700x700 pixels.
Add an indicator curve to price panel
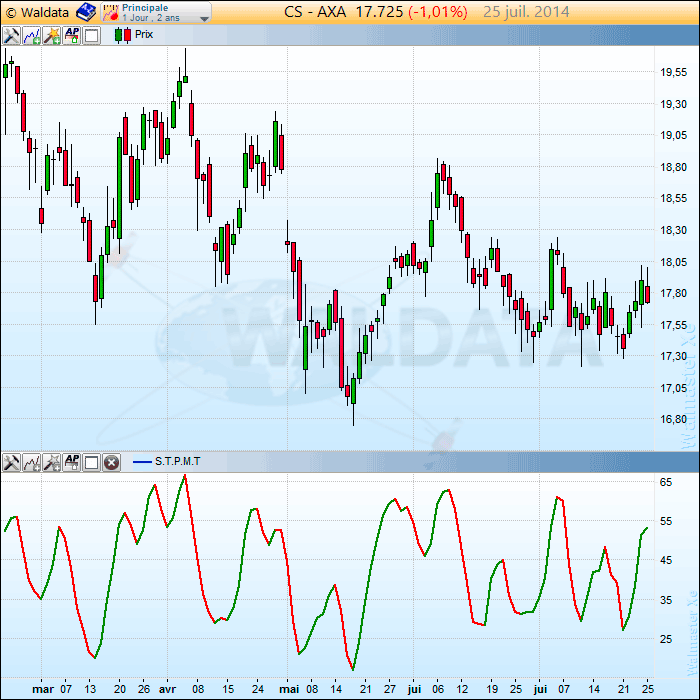(x=31, y=35)
